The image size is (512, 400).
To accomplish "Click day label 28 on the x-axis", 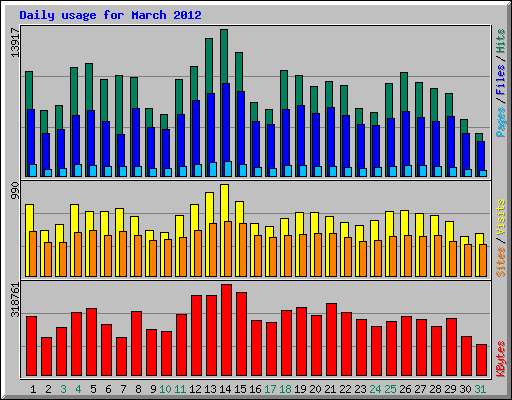I will click(x=435, y=389).
